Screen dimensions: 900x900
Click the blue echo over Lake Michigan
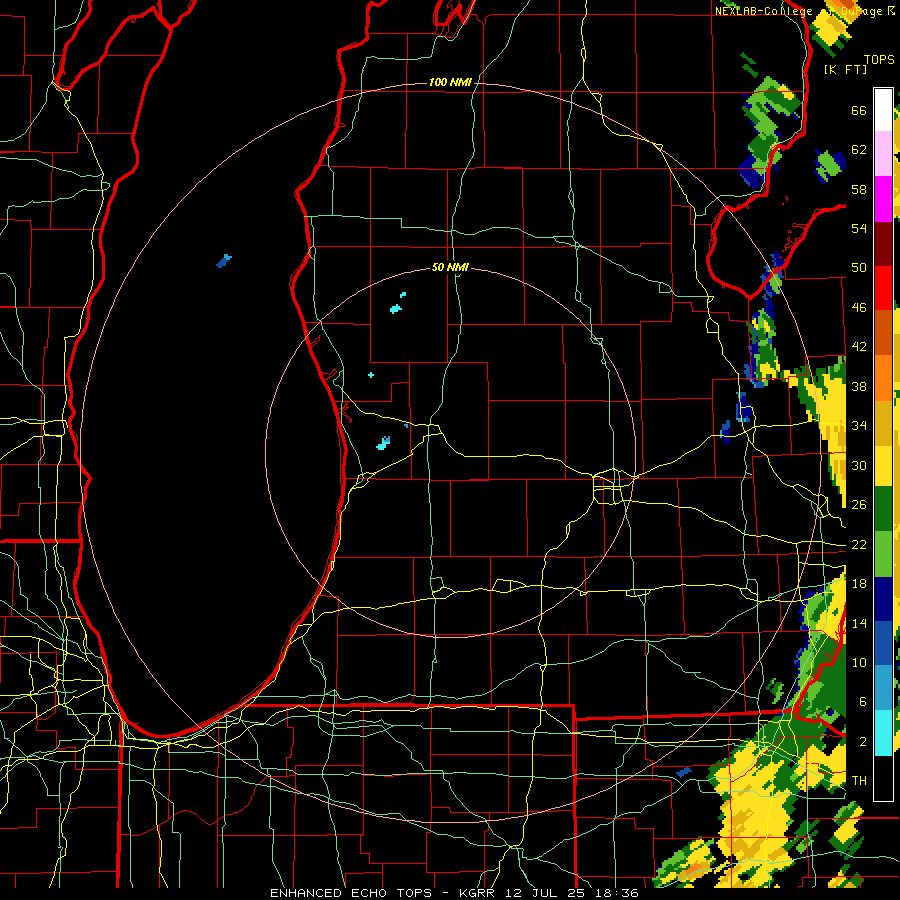[x=224, y=261]
